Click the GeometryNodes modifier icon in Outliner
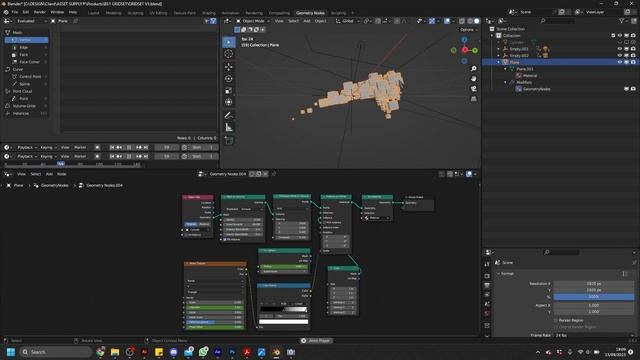The height and width of the screenshot is (360, 640). [518, 89]
